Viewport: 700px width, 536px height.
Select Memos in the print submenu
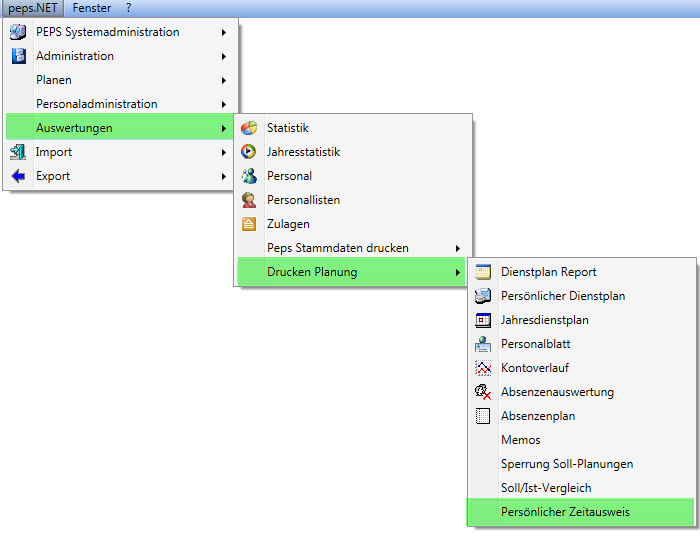coord(580,440)
